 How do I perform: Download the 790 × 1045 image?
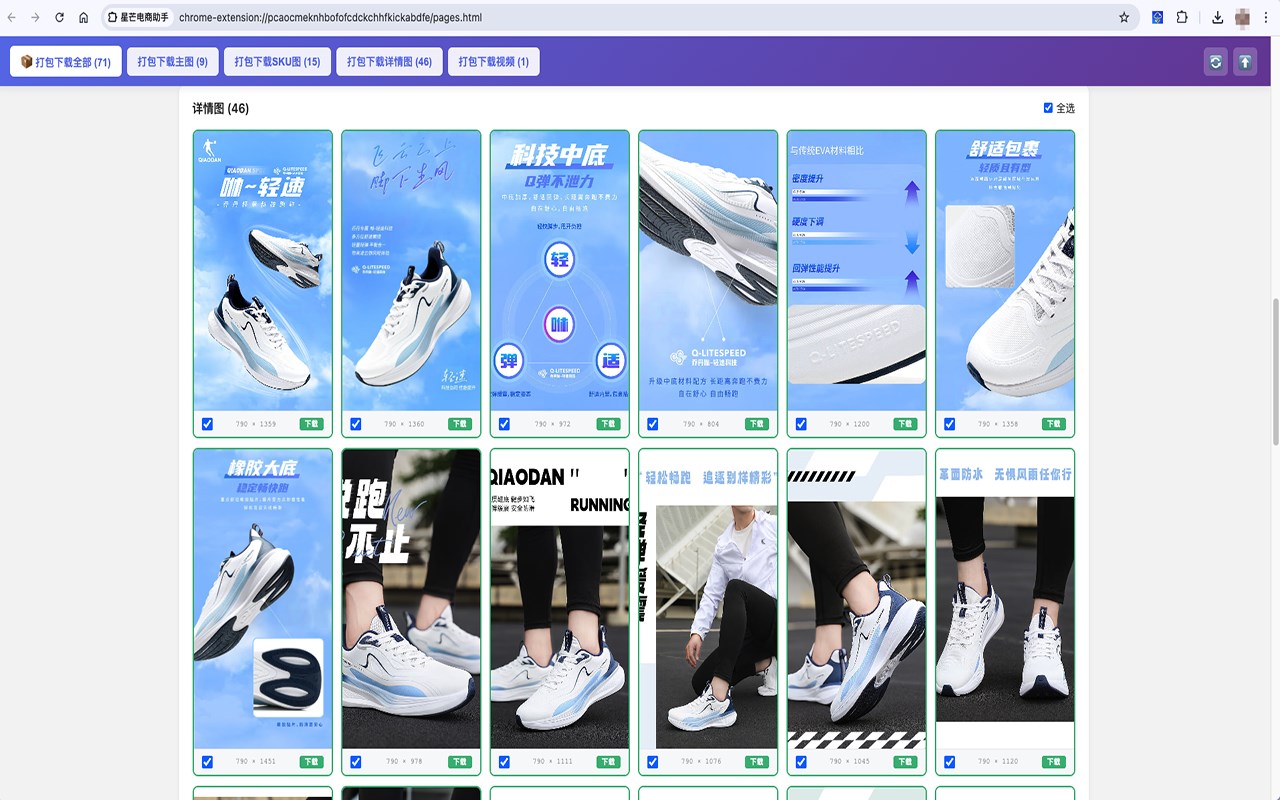coord(905,762)
